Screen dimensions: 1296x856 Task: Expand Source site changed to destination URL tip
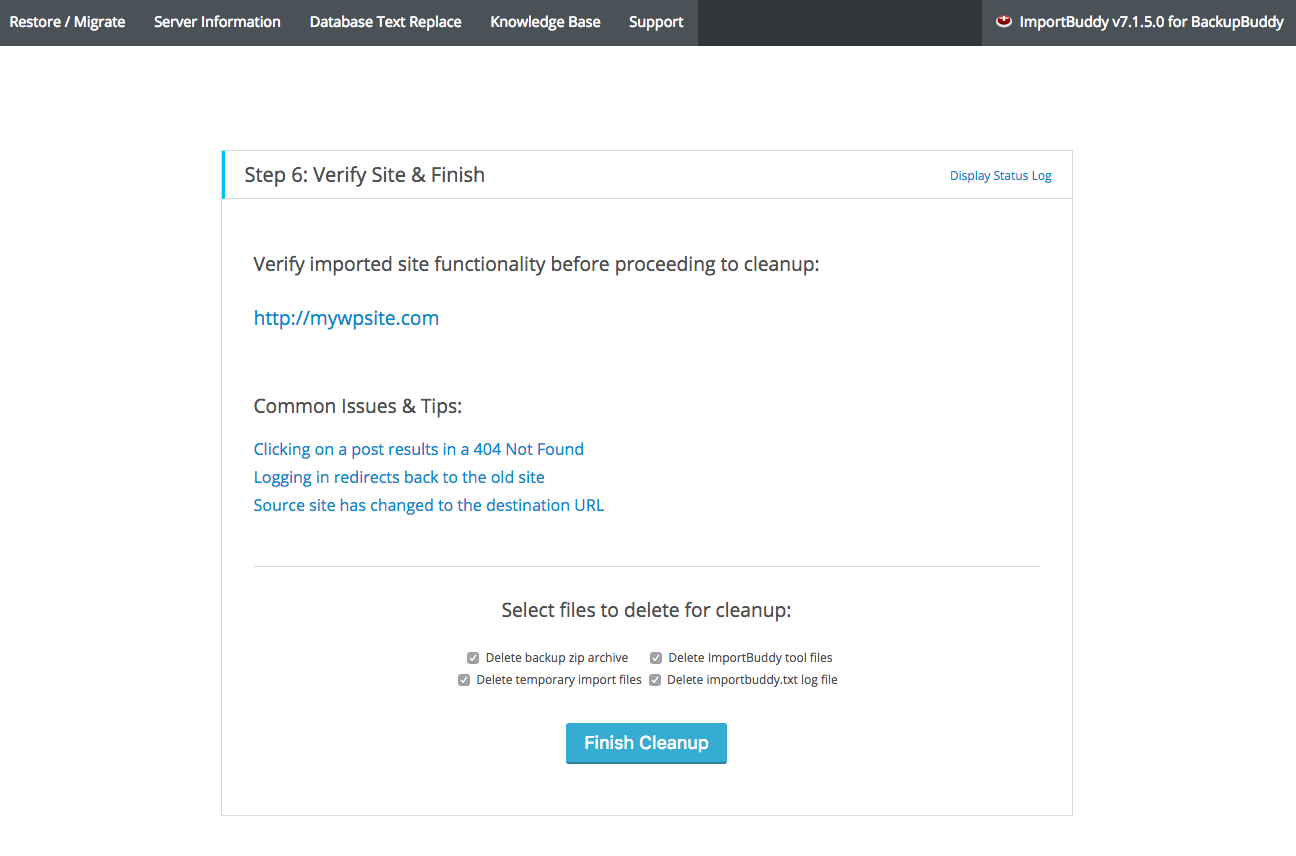(429, 505)
